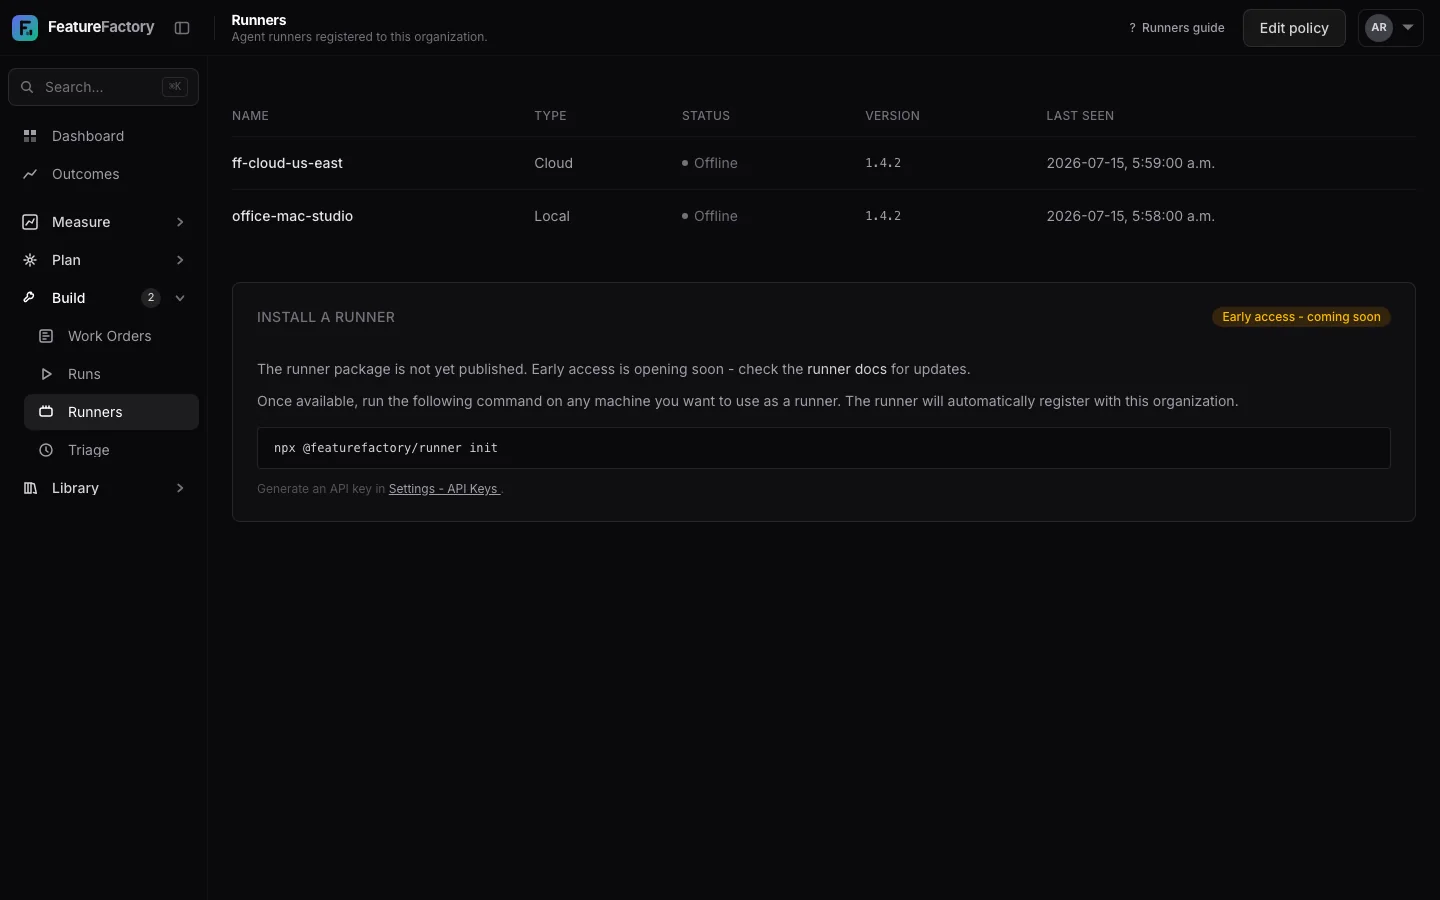Open the Runners guide link
Viewport: 1440px width, 900px height.
(x=1176, y=28)
